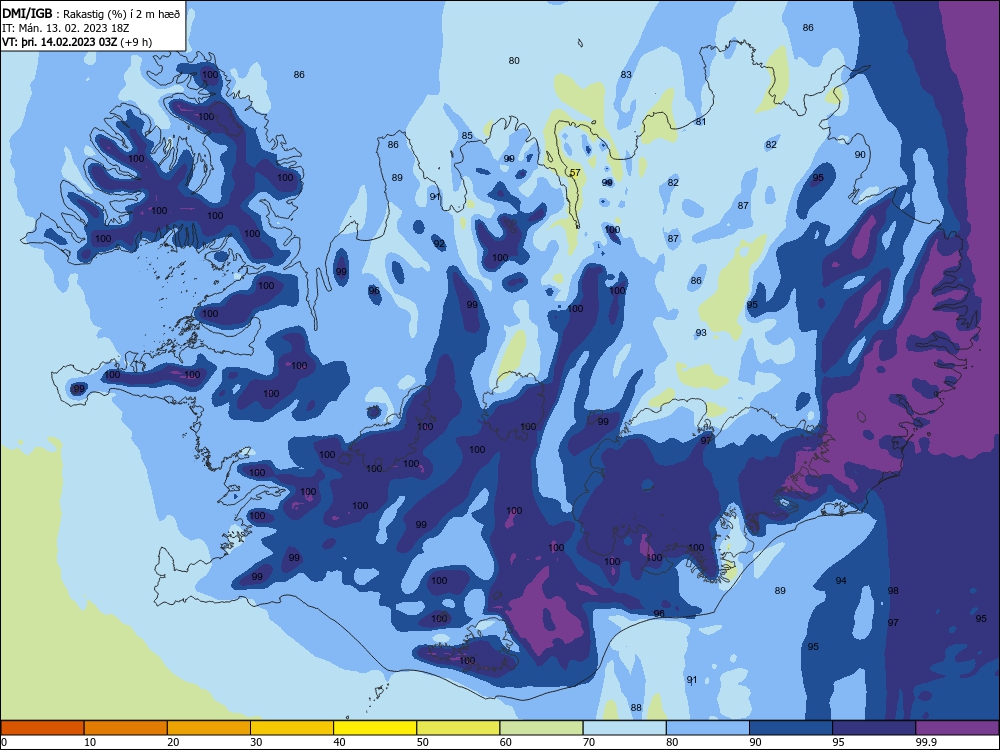Click the '88' humidity value on the map
Image resolution: width=1000 pixels, height=750 pixels.
coord(636,707)
